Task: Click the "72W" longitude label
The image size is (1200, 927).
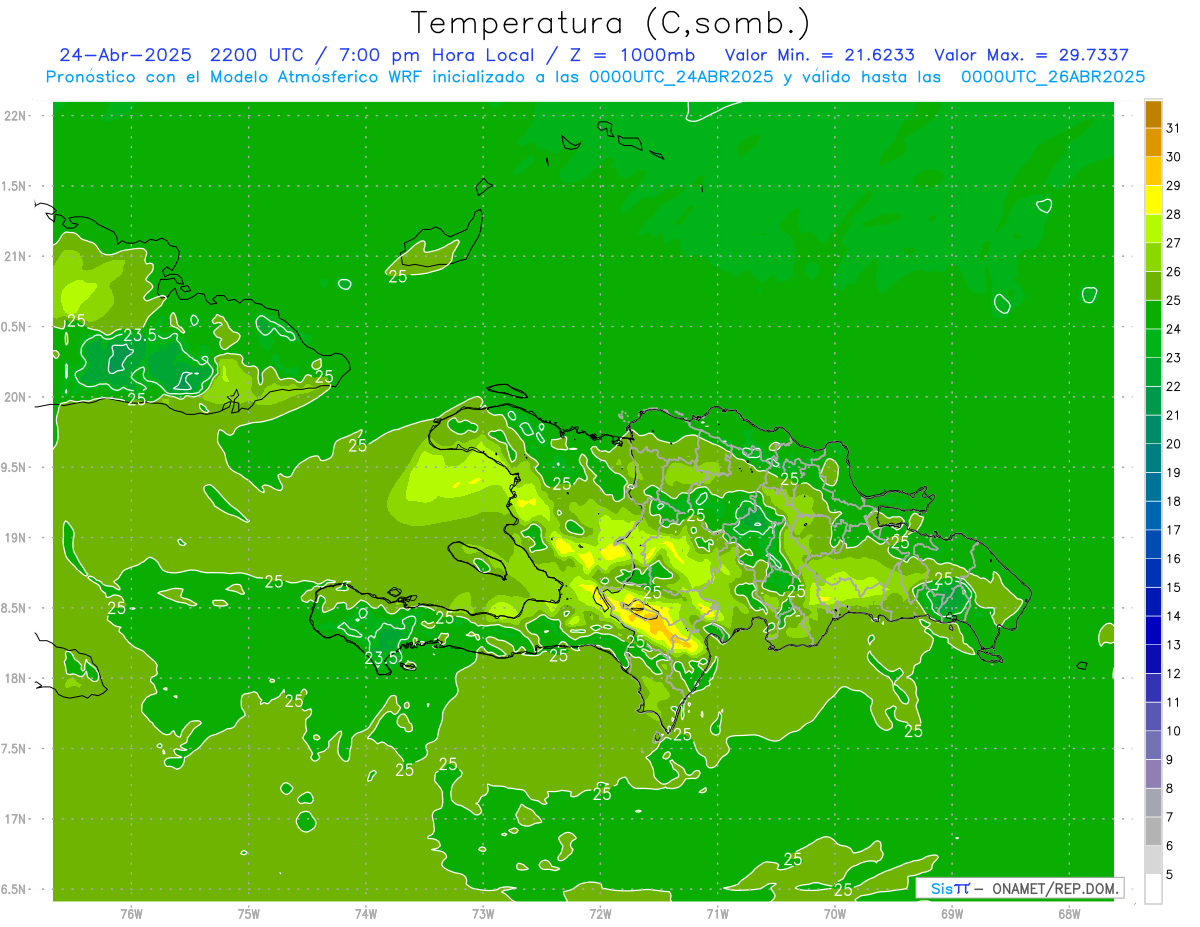Action: [600, 914]
